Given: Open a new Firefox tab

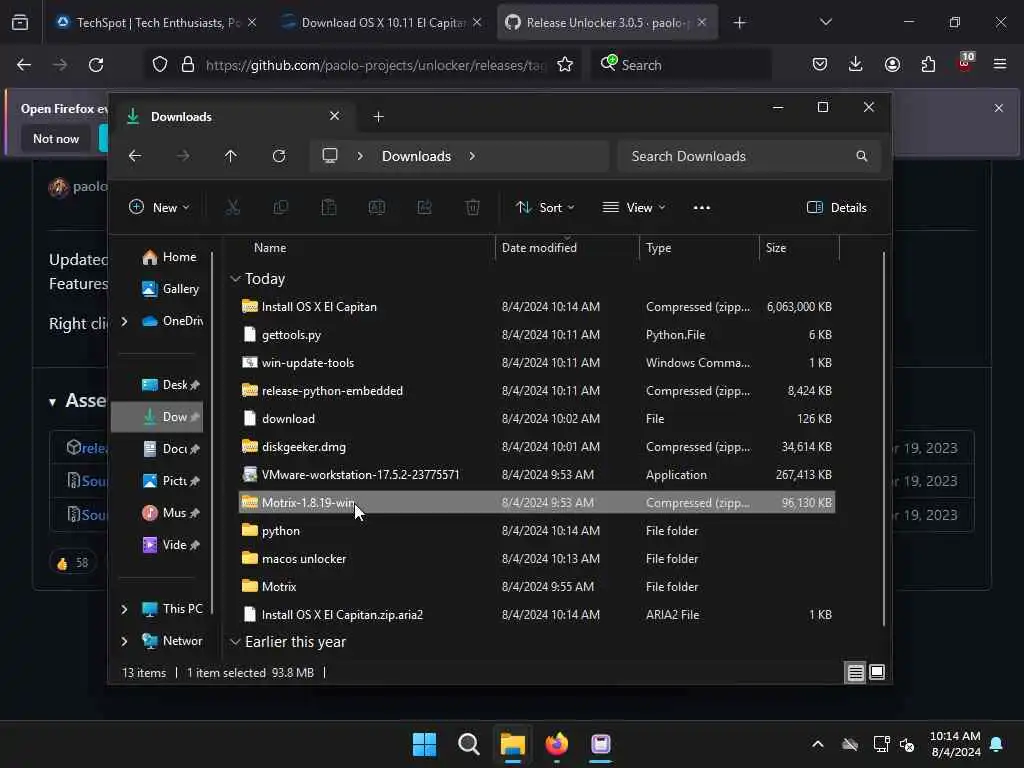Looking at the screenshot, I should click(x=739, y=23).
